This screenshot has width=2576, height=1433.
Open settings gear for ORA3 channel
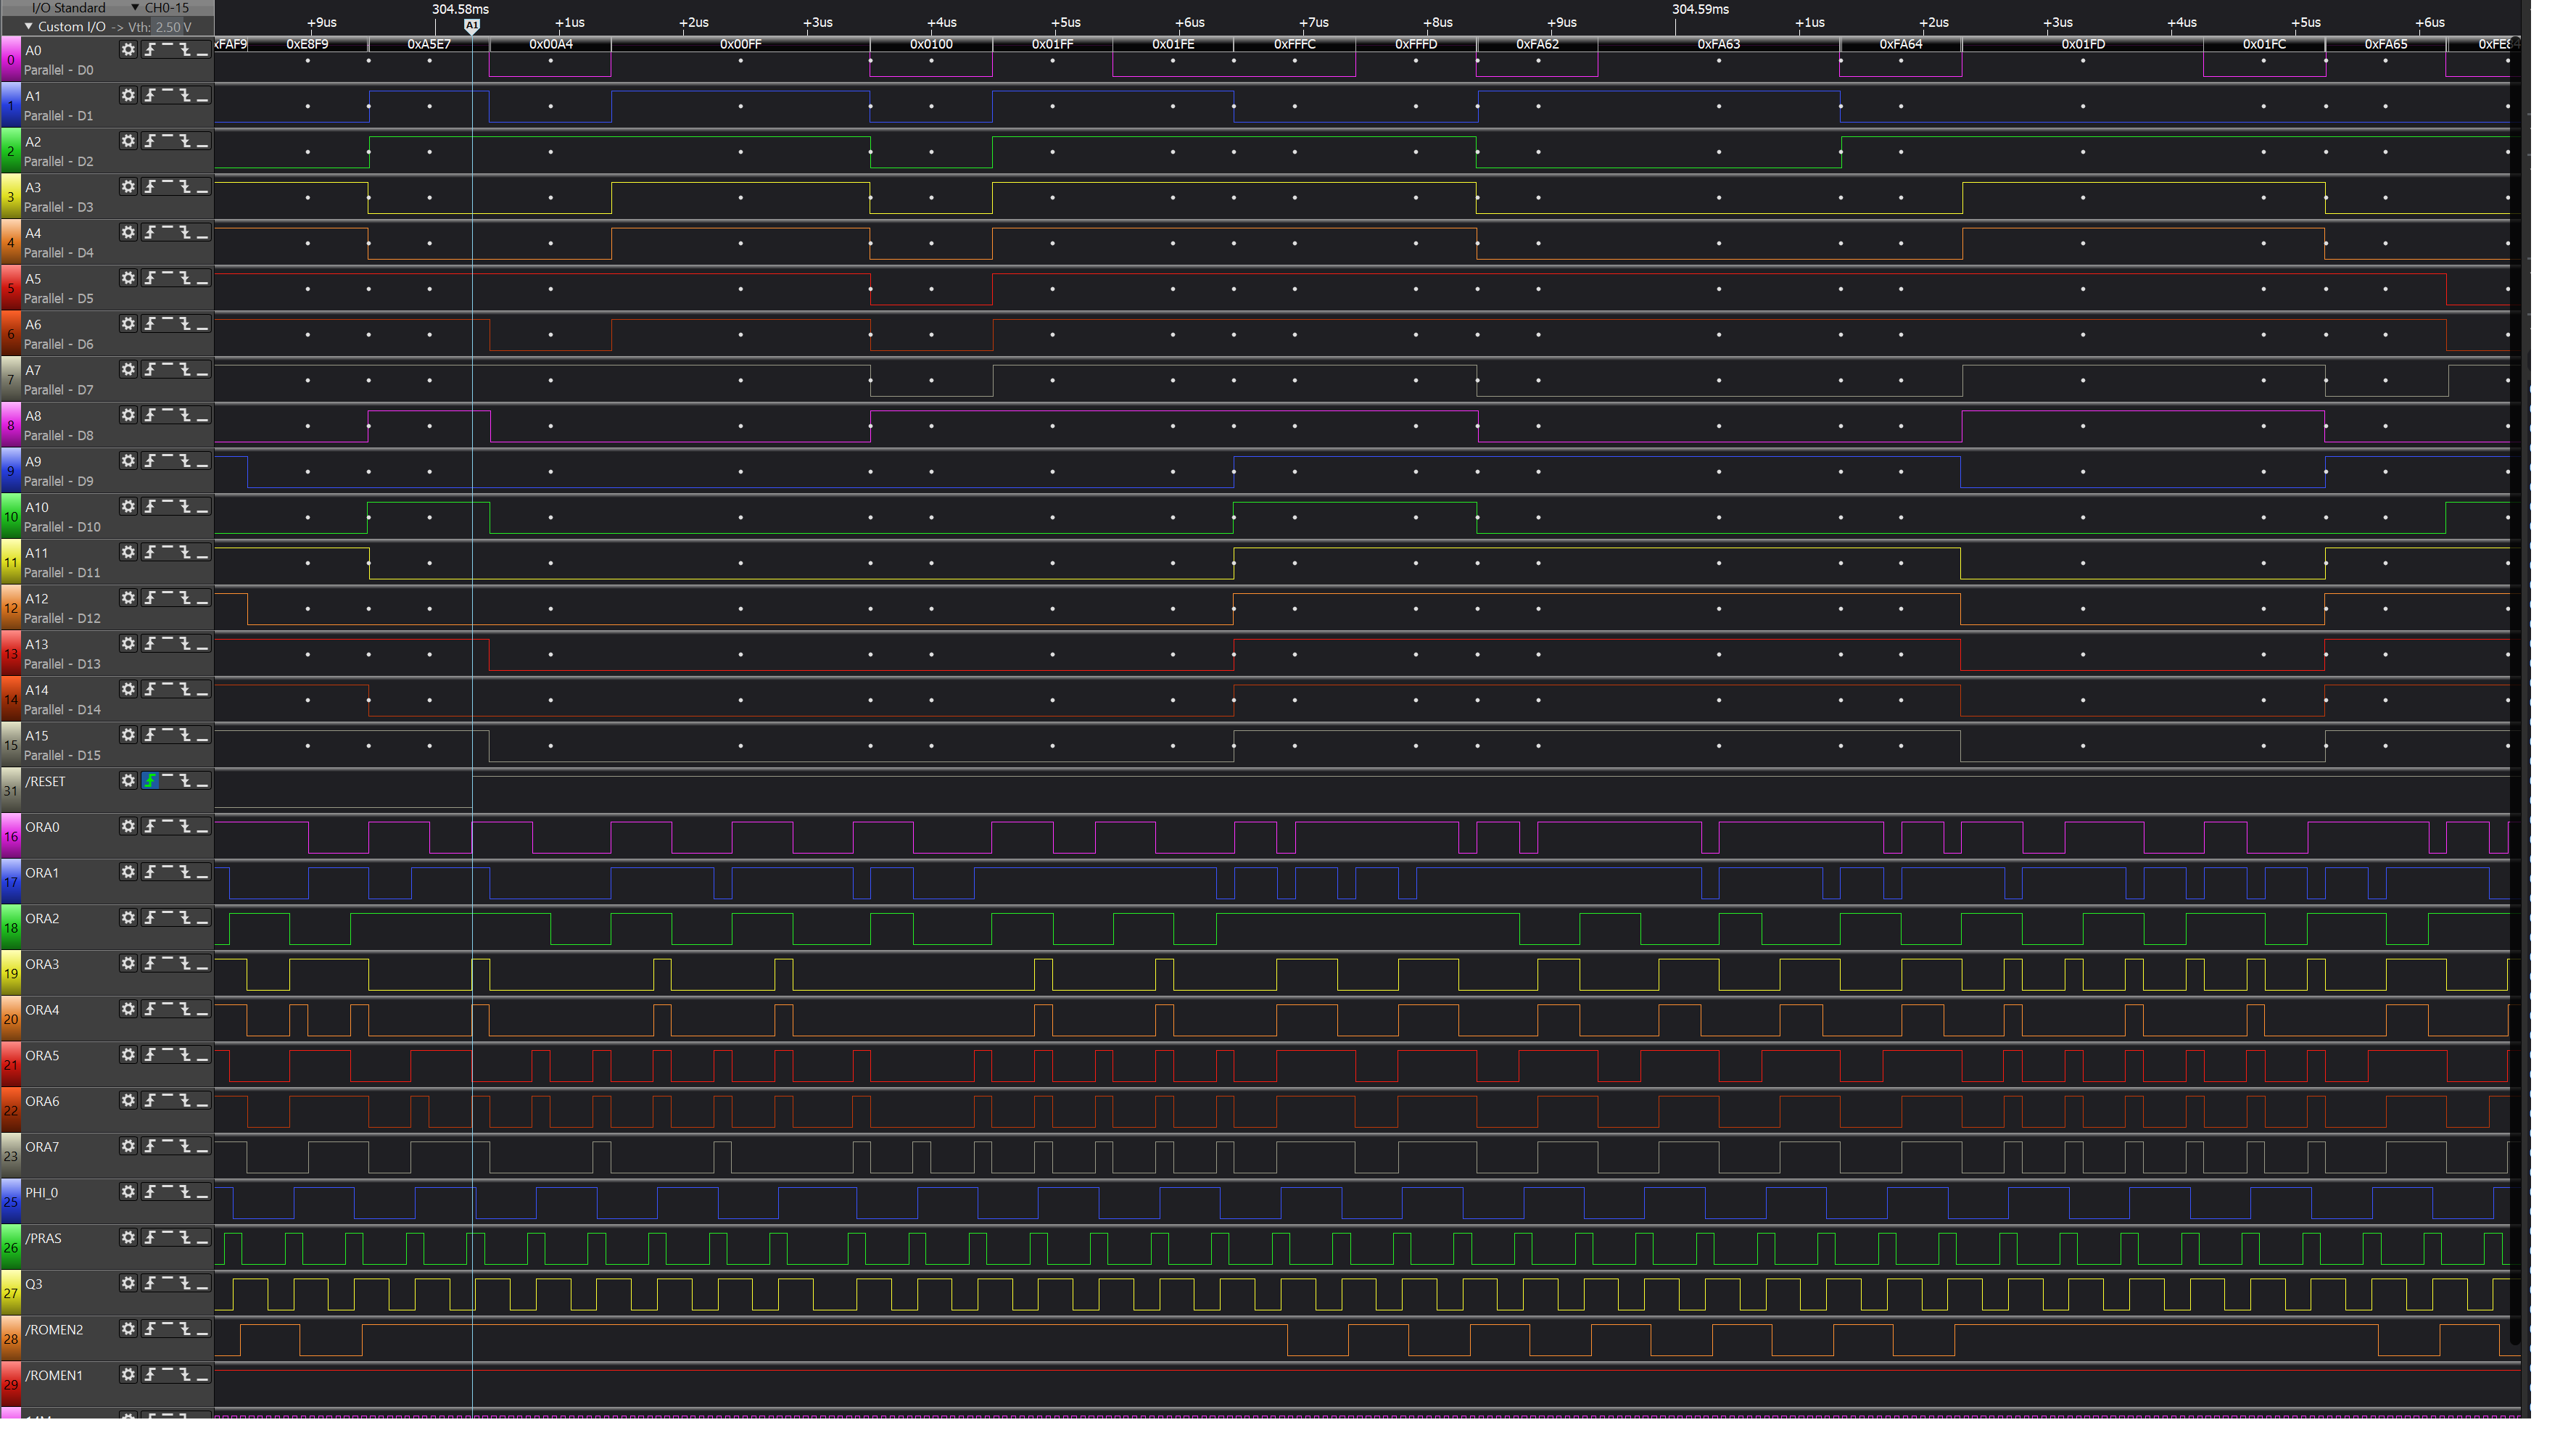(128, 963)
